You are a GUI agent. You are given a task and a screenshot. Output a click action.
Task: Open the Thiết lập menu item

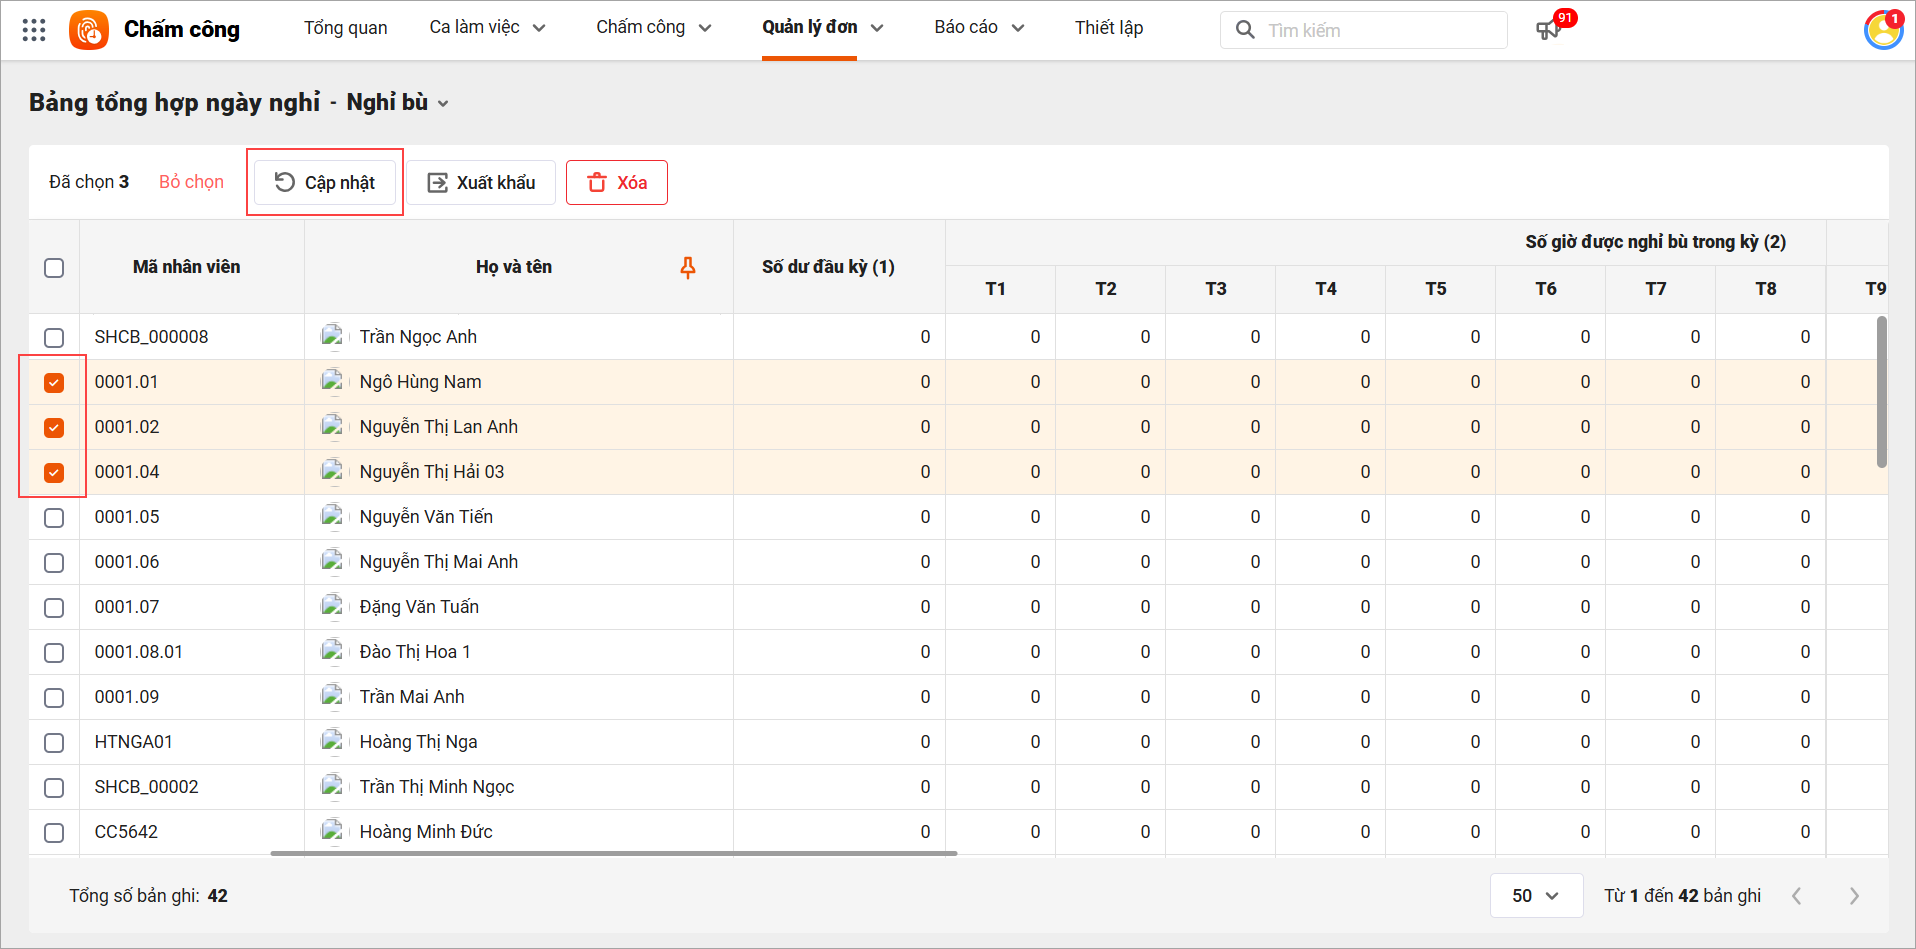tap(1108, 28)
